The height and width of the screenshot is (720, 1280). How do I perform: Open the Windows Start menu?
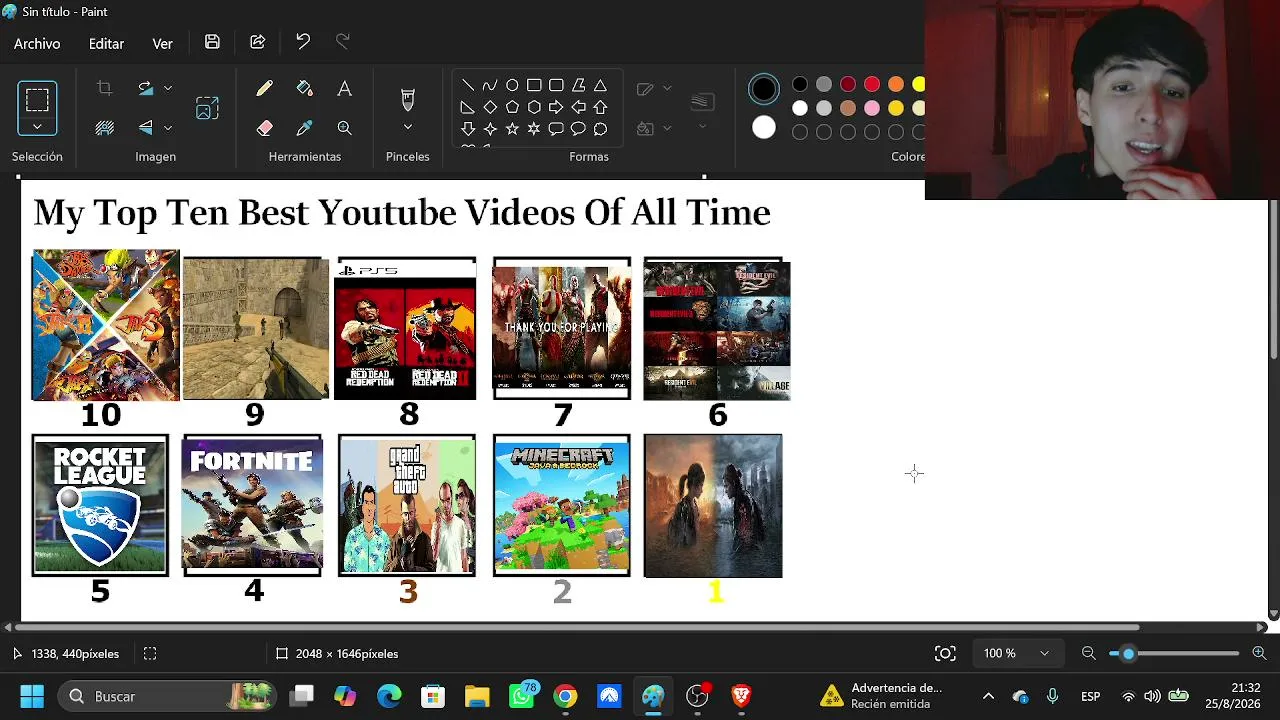click(32, 696)
